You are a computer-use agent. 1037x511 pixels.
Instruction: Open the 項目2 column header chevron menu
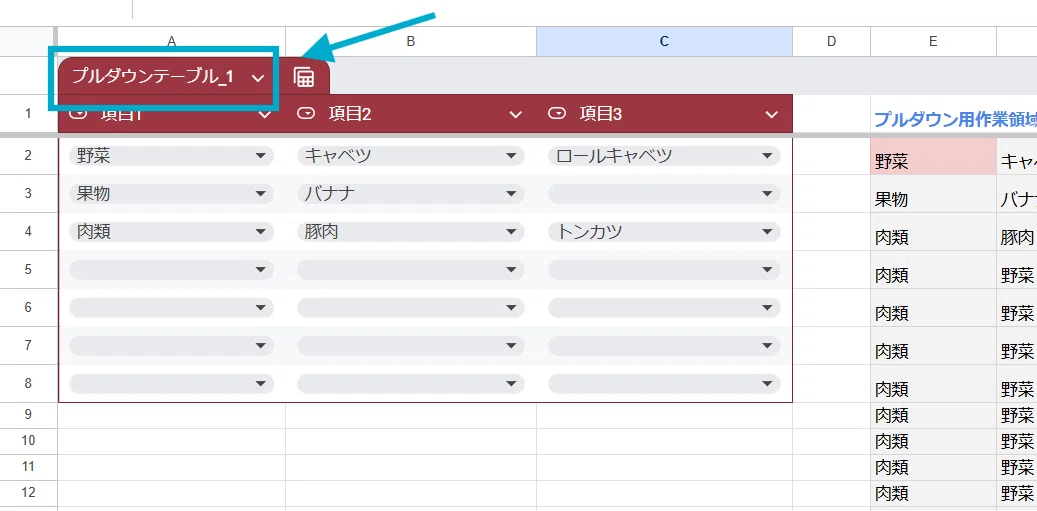[515, 115]
